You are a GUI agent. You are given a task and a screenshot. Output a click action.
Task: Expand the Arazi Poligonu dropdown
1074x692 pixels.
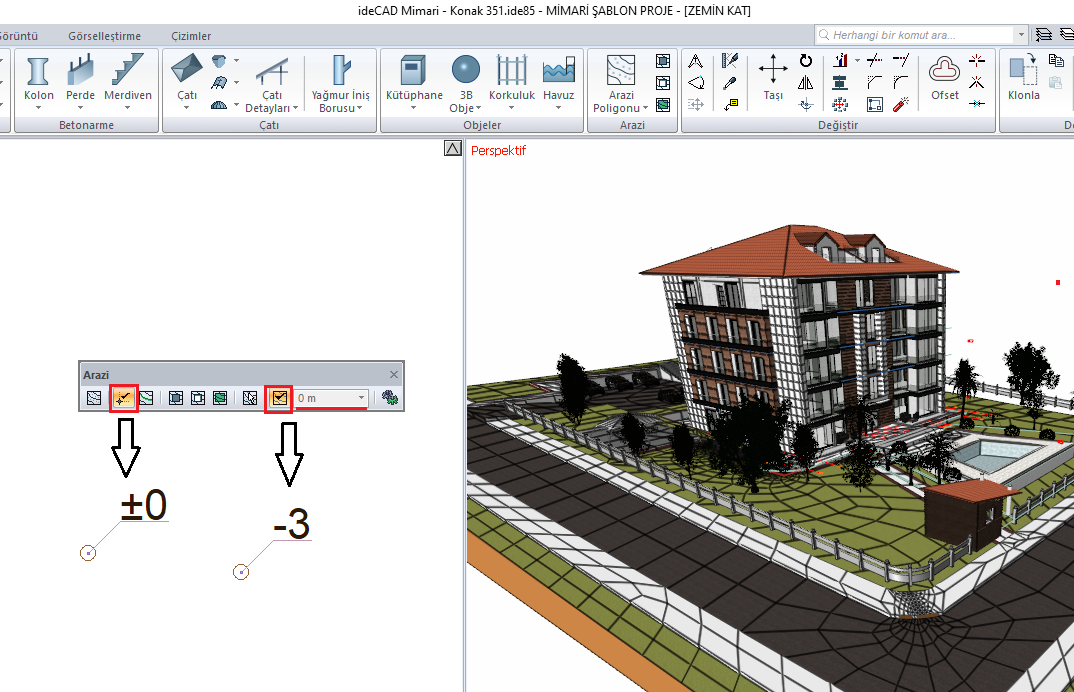point(645,108)
